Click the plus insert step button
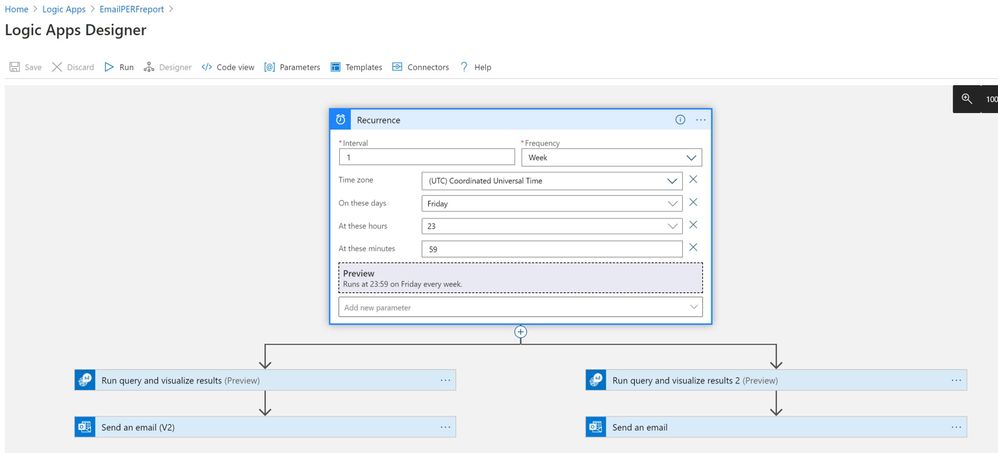The height and width of the screenshot is (453, 998). [521, 331]
